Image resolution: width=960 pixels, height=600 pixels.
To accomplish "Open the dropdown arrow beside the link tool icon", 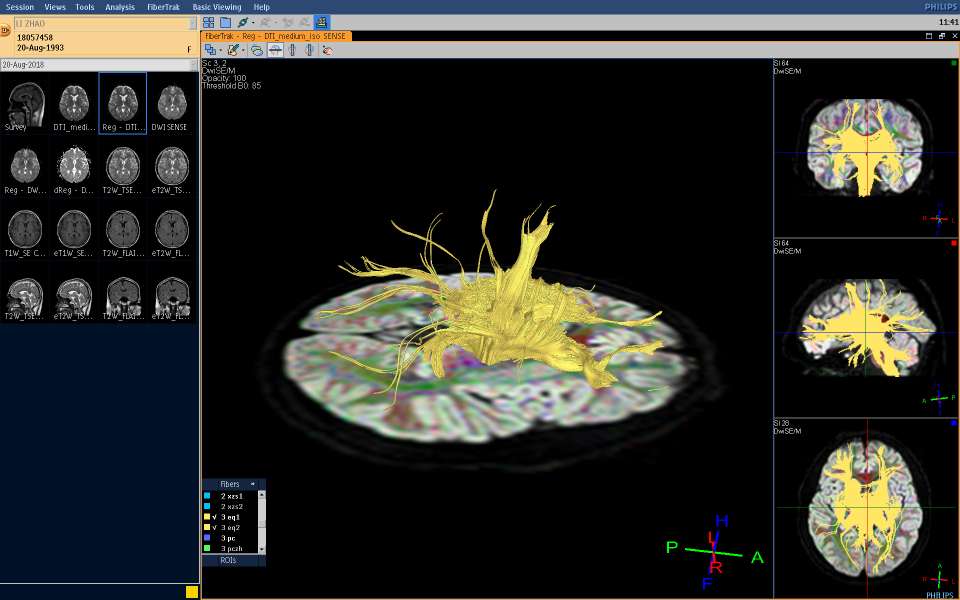I will (x=253, y=23).
